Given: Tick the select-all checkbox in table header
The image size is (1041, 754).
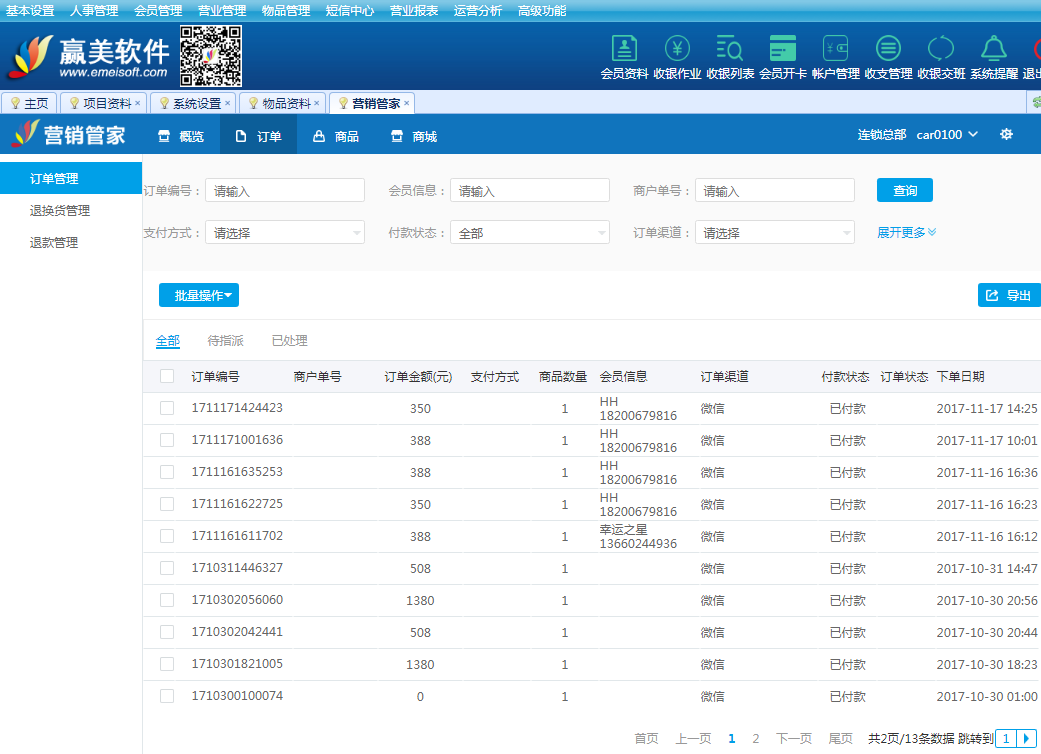Looking at the screenshot, I should pyautogui.click(x=167, y=377).
